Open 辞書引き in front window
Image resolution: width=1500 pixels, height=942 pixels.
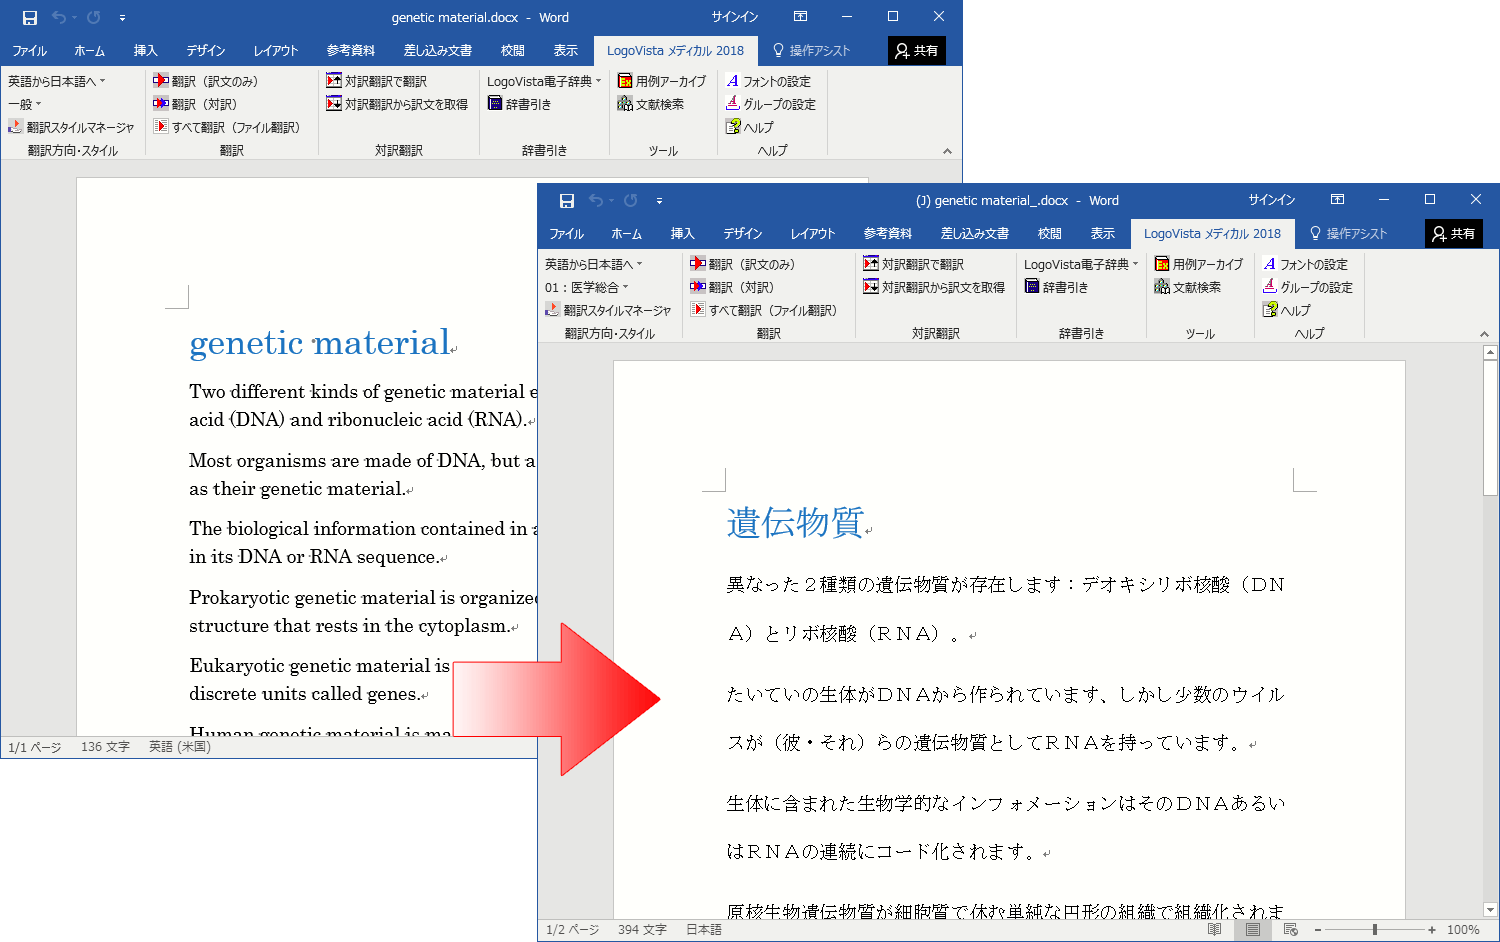(x=1057, y=287)
